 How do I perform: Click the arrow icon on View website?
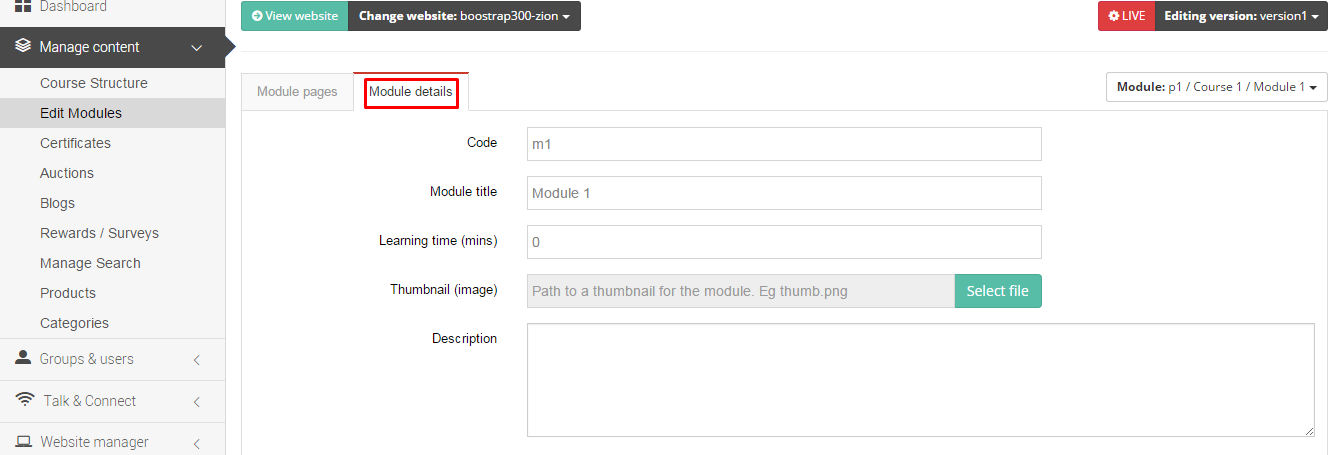coord(258,16)
